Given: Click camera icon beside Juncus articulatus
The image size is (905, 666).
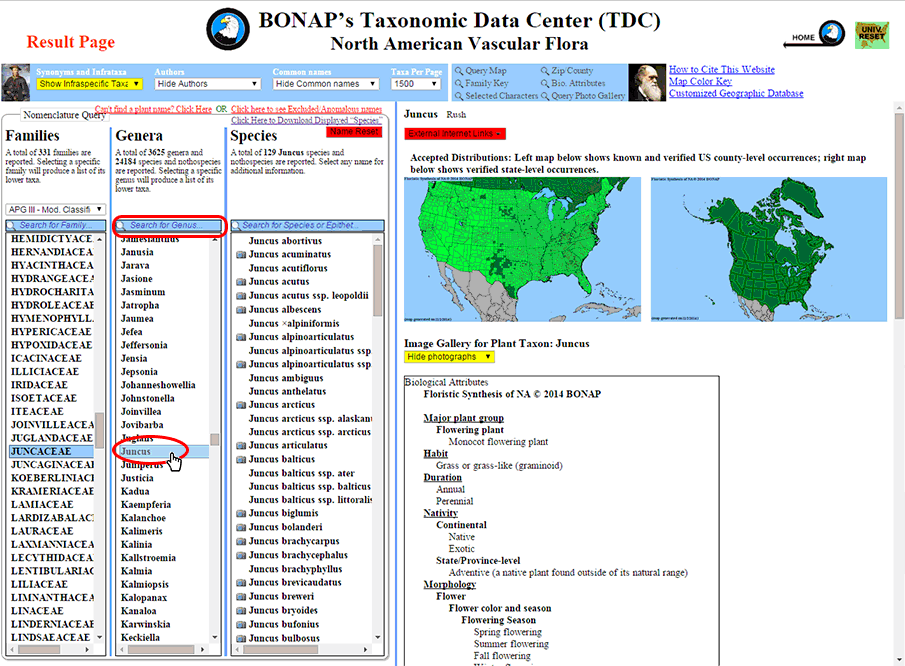Looking at the screenshot, I should [241, 446].
